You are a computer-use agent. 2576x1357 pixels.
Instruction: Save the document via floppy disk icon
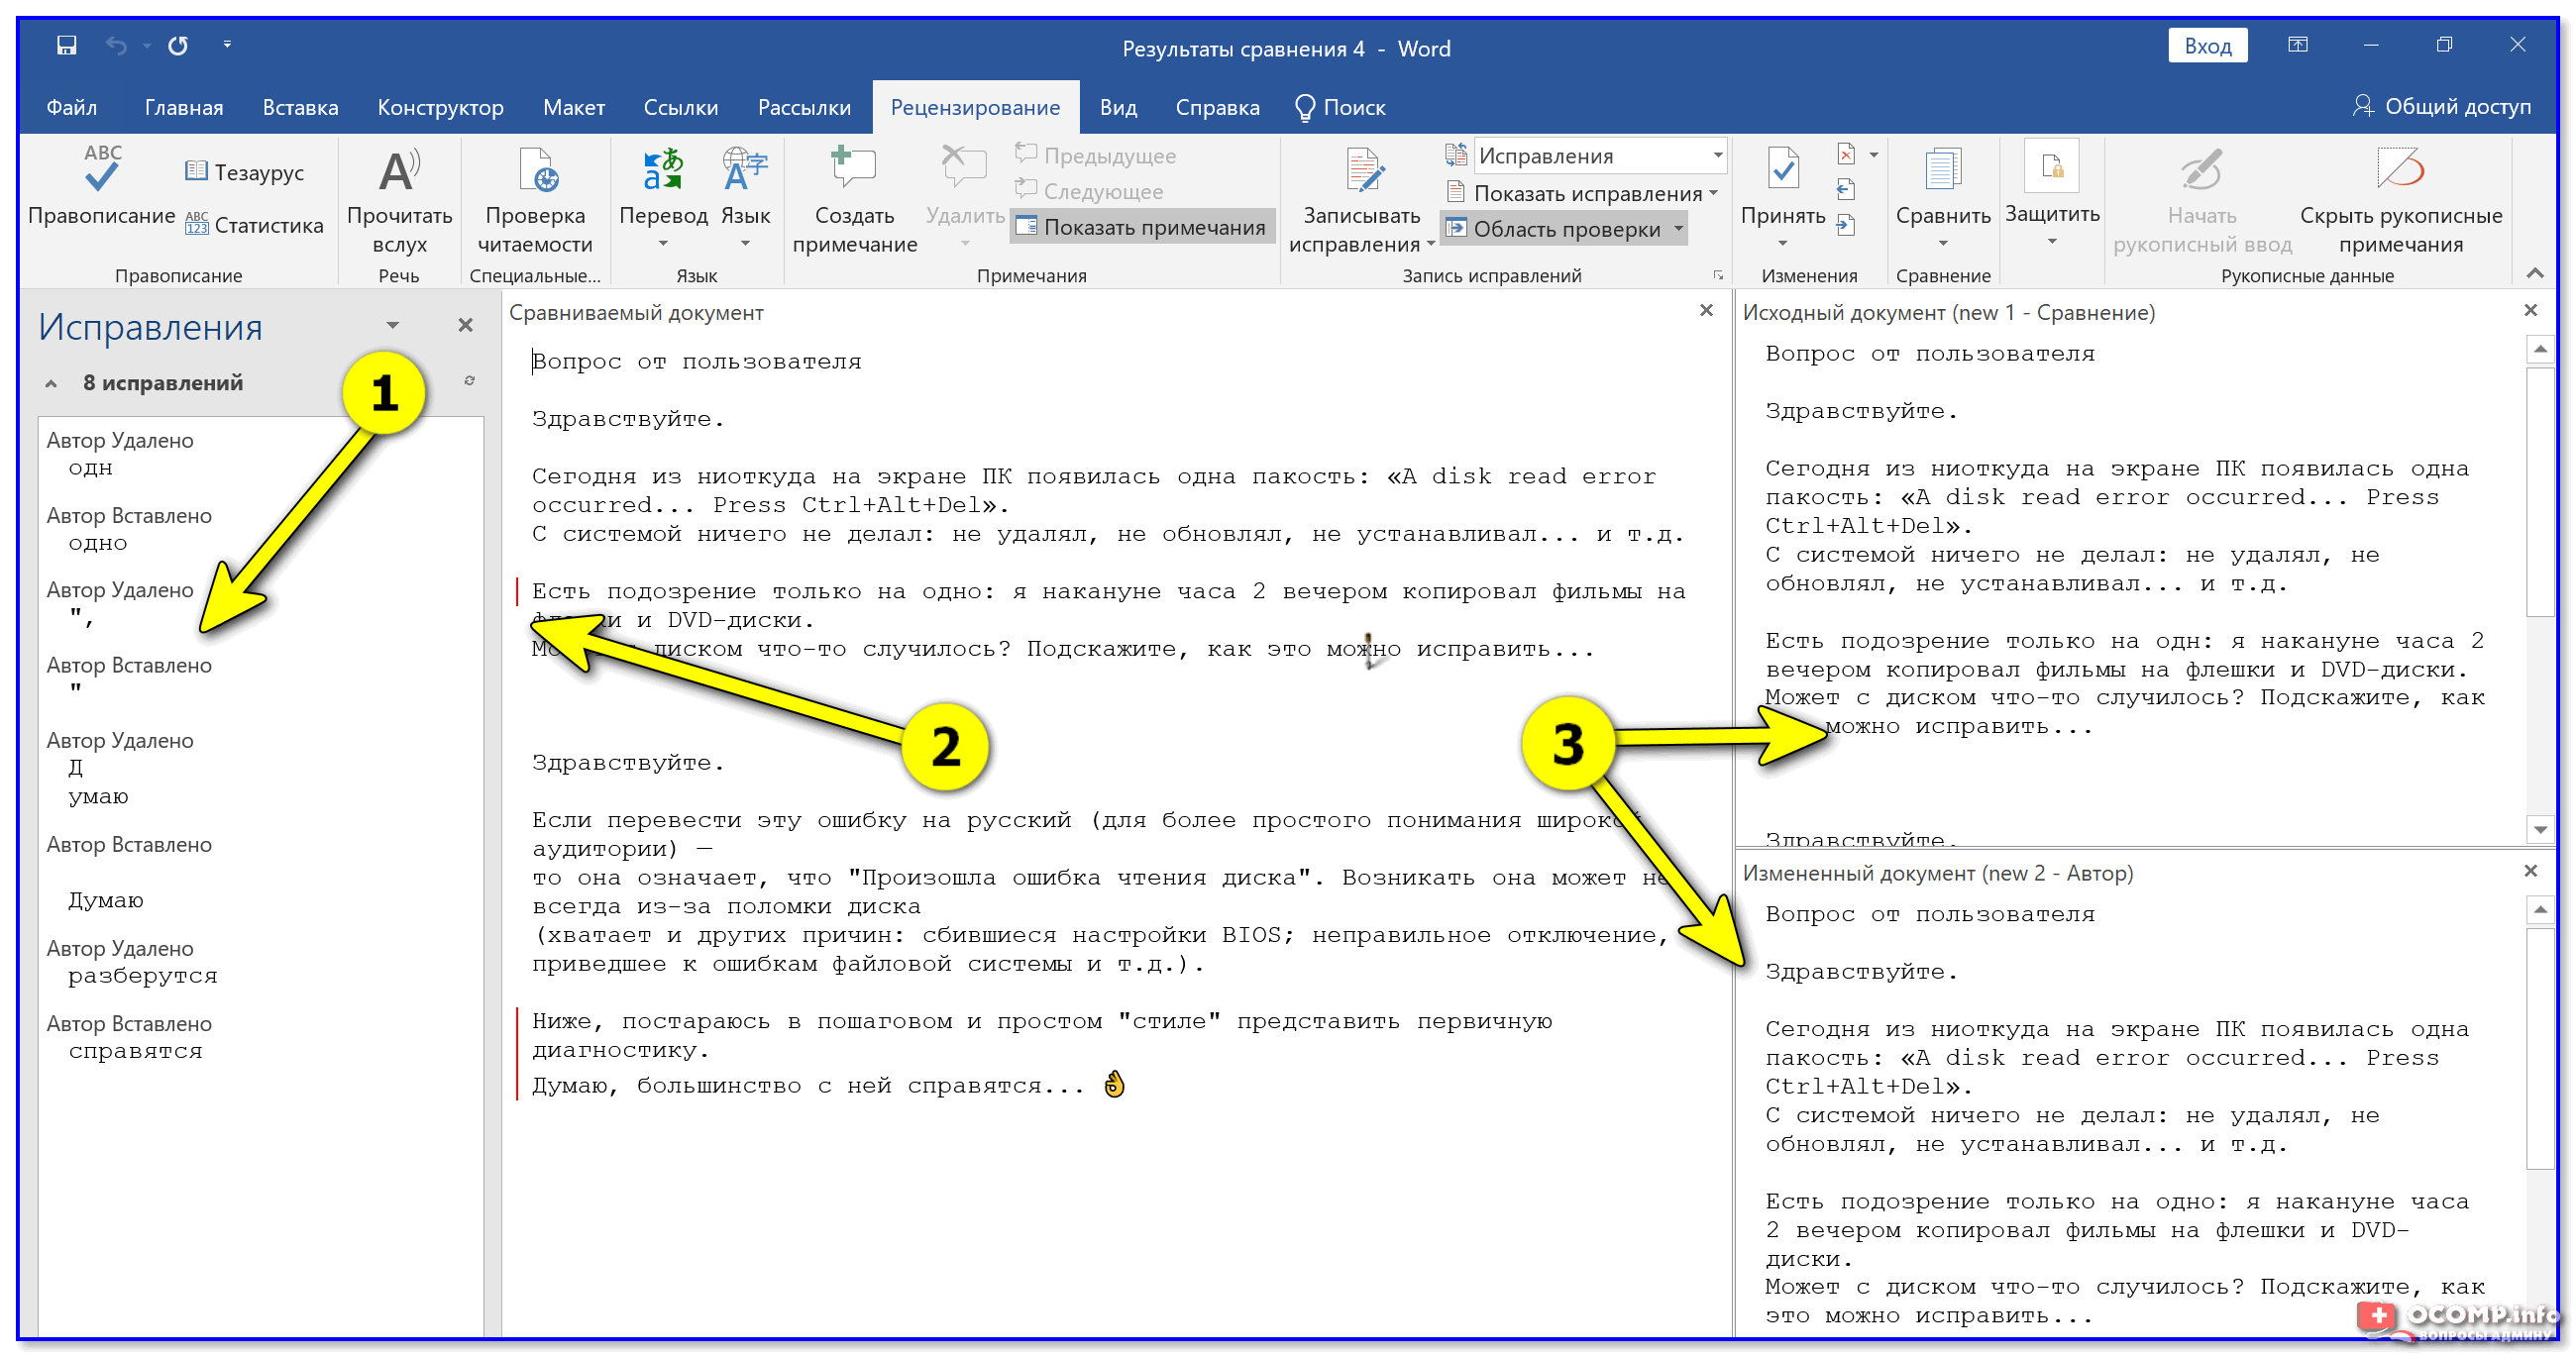pos(66,45)
